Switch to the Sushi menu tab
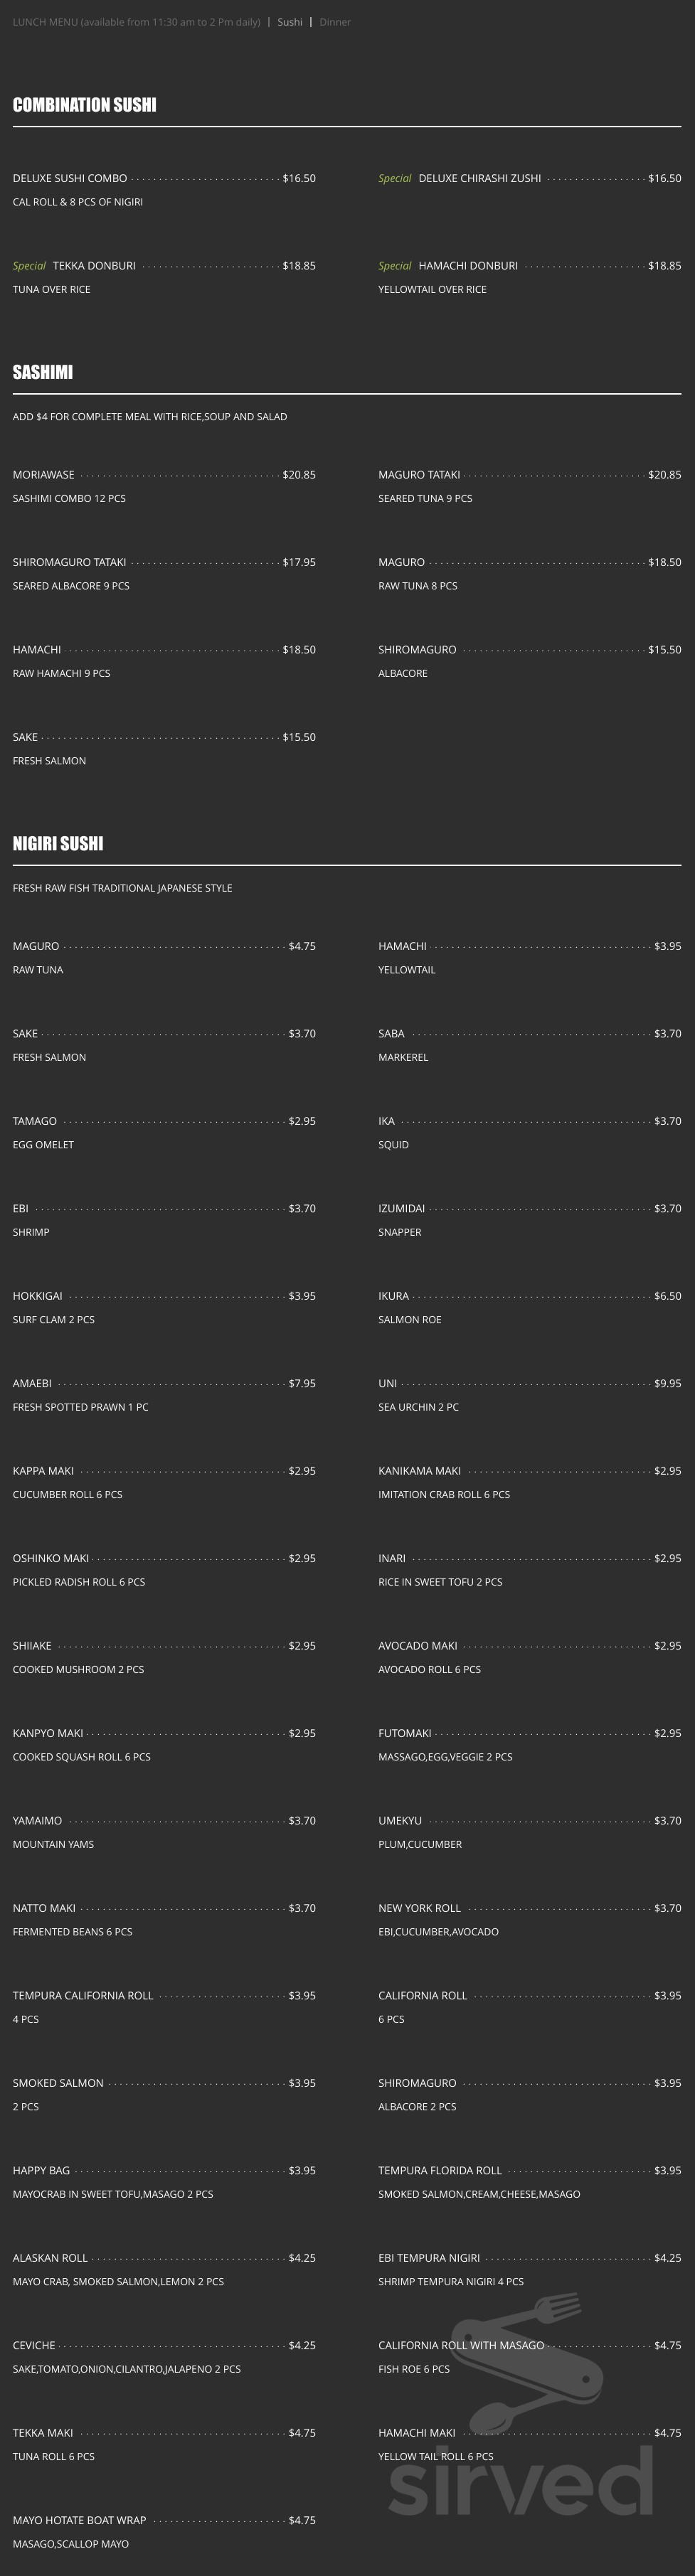Viewport: 695px width, 2576px height. click(290, 22)
